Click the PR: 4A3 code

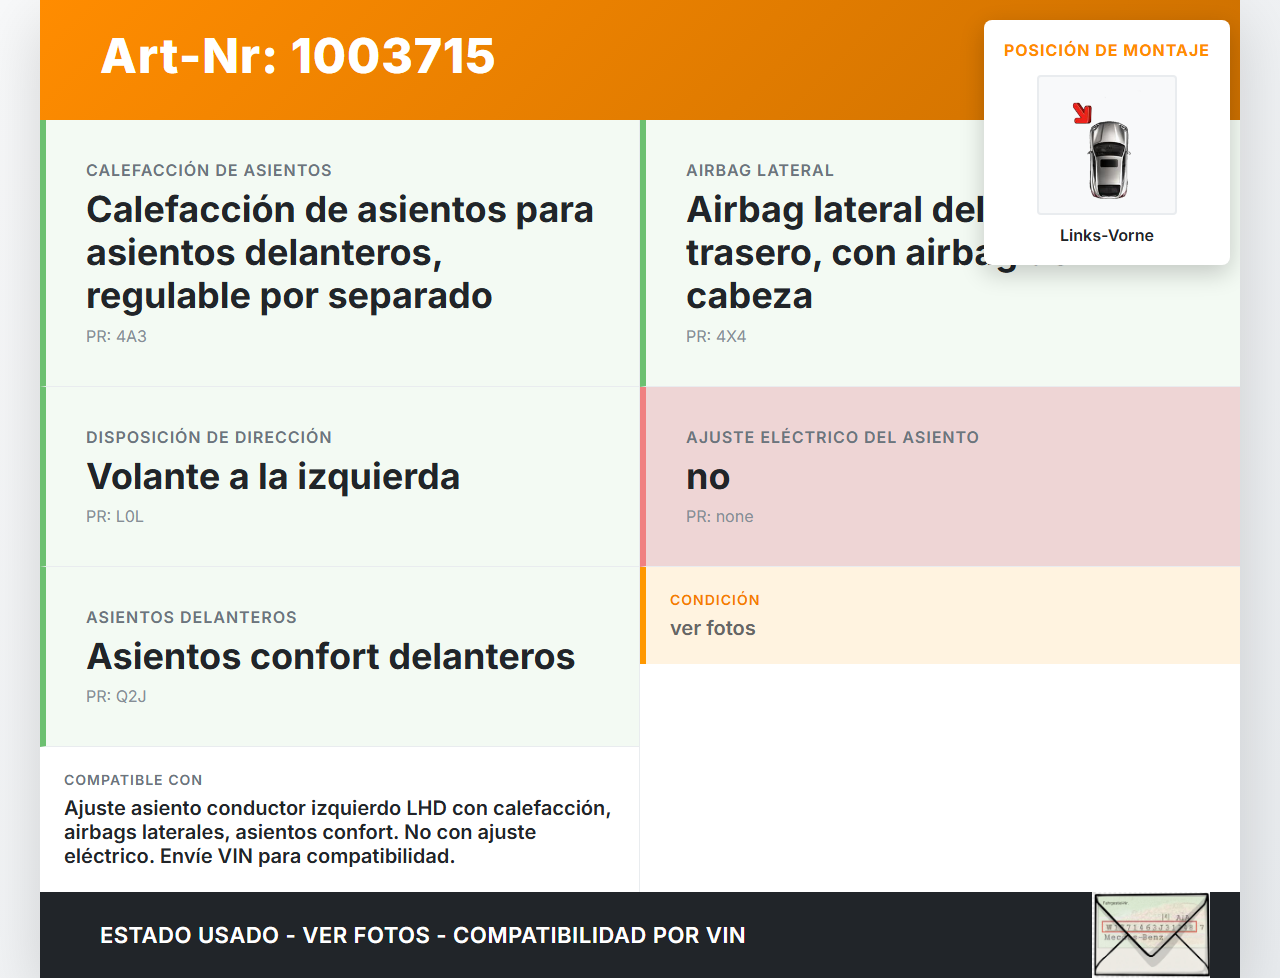pos(116,336)
